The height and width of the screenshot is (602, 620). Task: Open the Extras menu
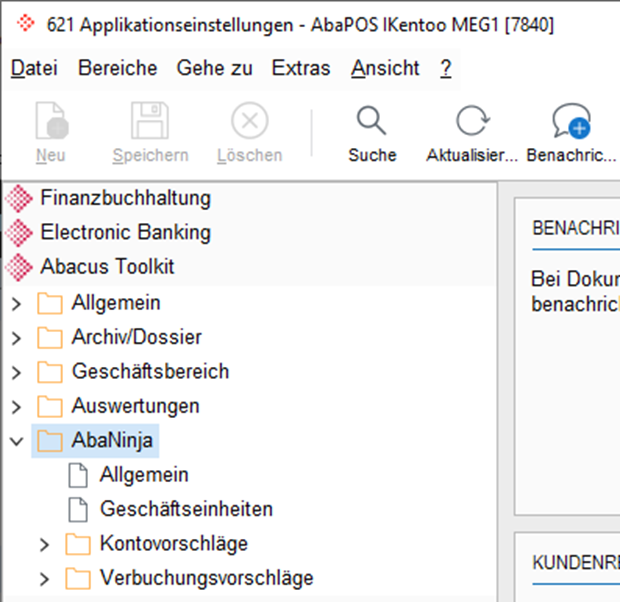click(x=301, y=68)
